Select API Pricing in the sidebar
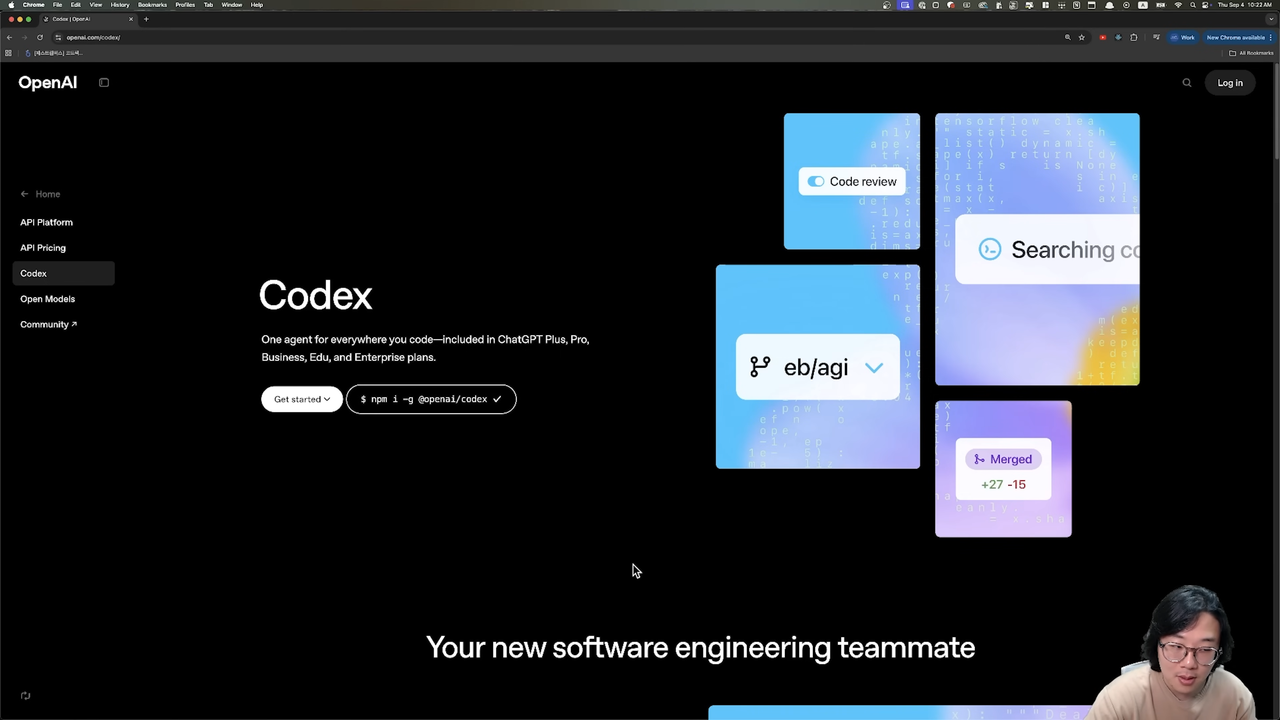This screenshot has width=1280, height=720. pyautogui.click(x=43, y=248)
